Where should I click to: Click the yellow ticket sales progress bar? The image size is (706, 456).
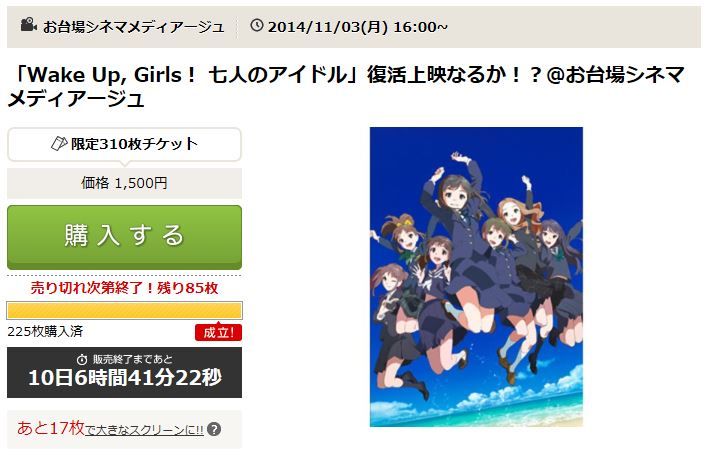click(x=125, y=311)
